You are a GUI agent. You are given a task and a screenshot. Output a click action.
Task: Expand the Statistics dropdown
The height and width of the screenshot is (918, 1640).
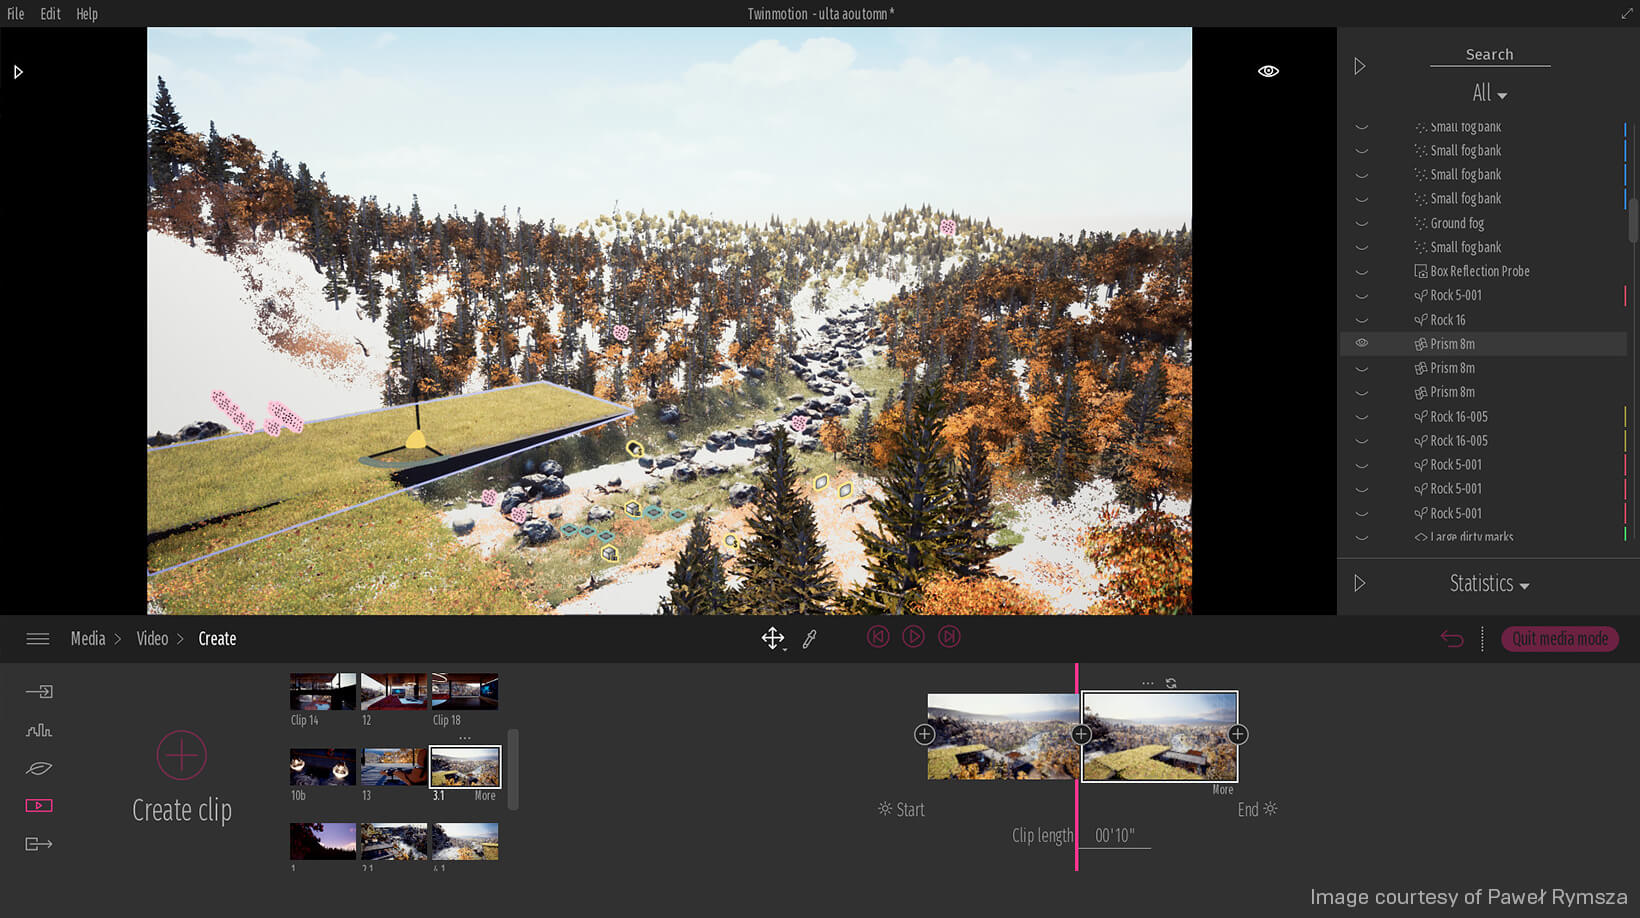(1489, 584)
